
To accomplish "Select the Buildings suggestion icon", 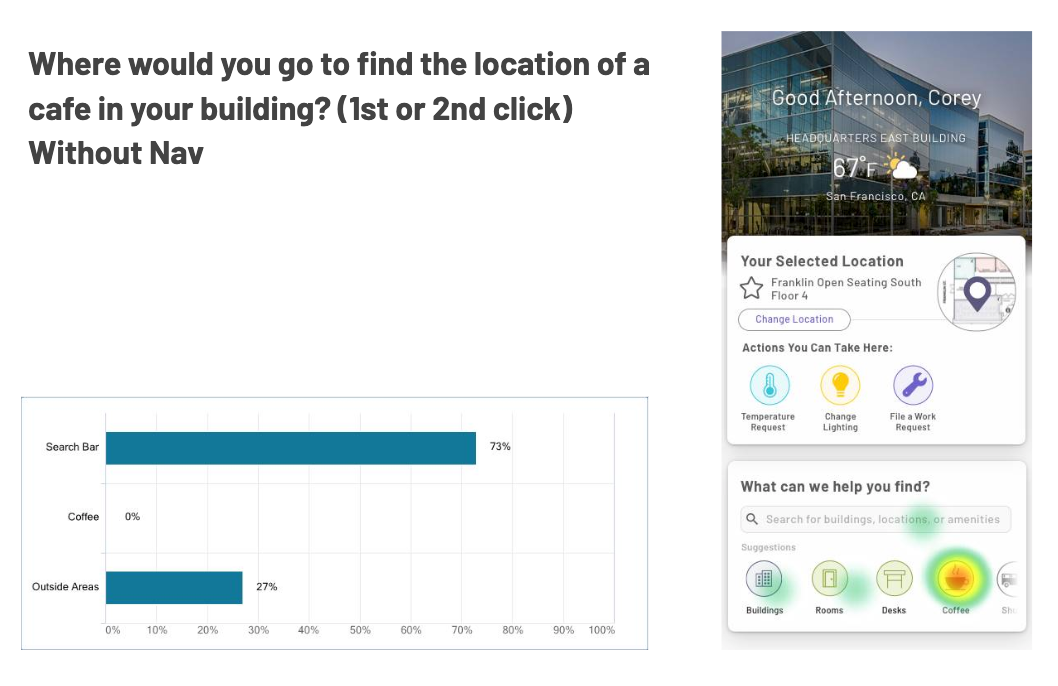I will point(764,578).
